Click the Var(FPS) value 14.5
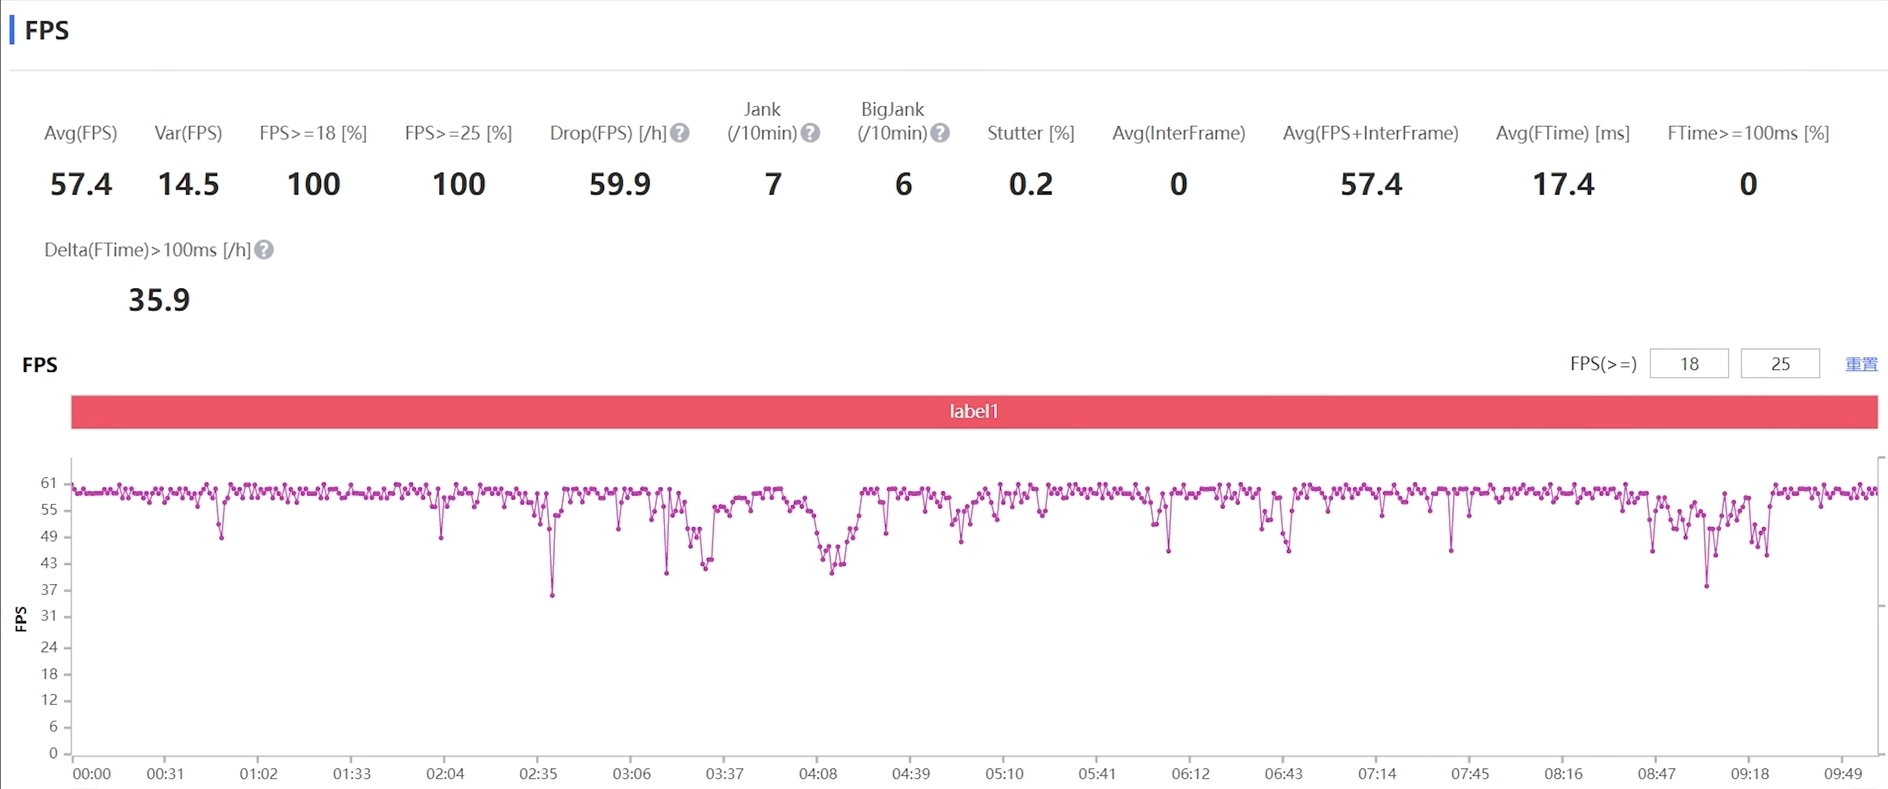This screenshot has width=1888, height=789. click(x=188, y=184)
